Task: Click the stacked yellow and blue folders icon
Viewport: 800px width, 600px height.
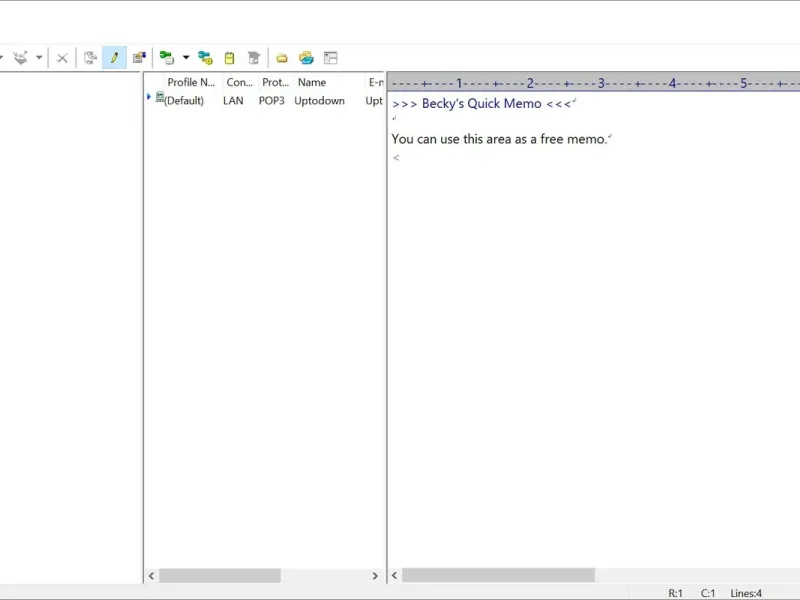Action: [306, 58]
